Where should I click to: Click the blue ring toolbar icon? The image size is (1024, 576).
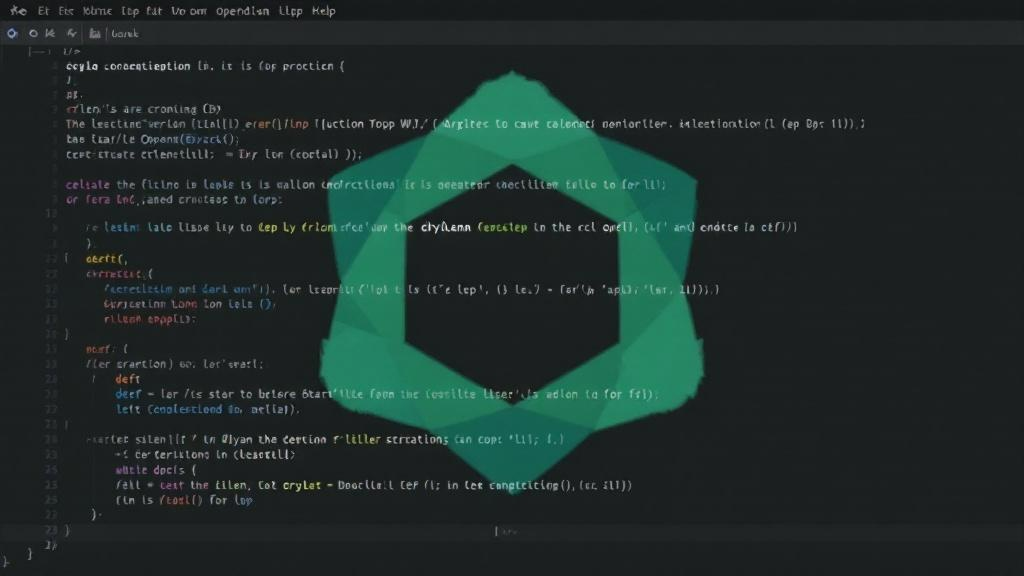(12, 33)
